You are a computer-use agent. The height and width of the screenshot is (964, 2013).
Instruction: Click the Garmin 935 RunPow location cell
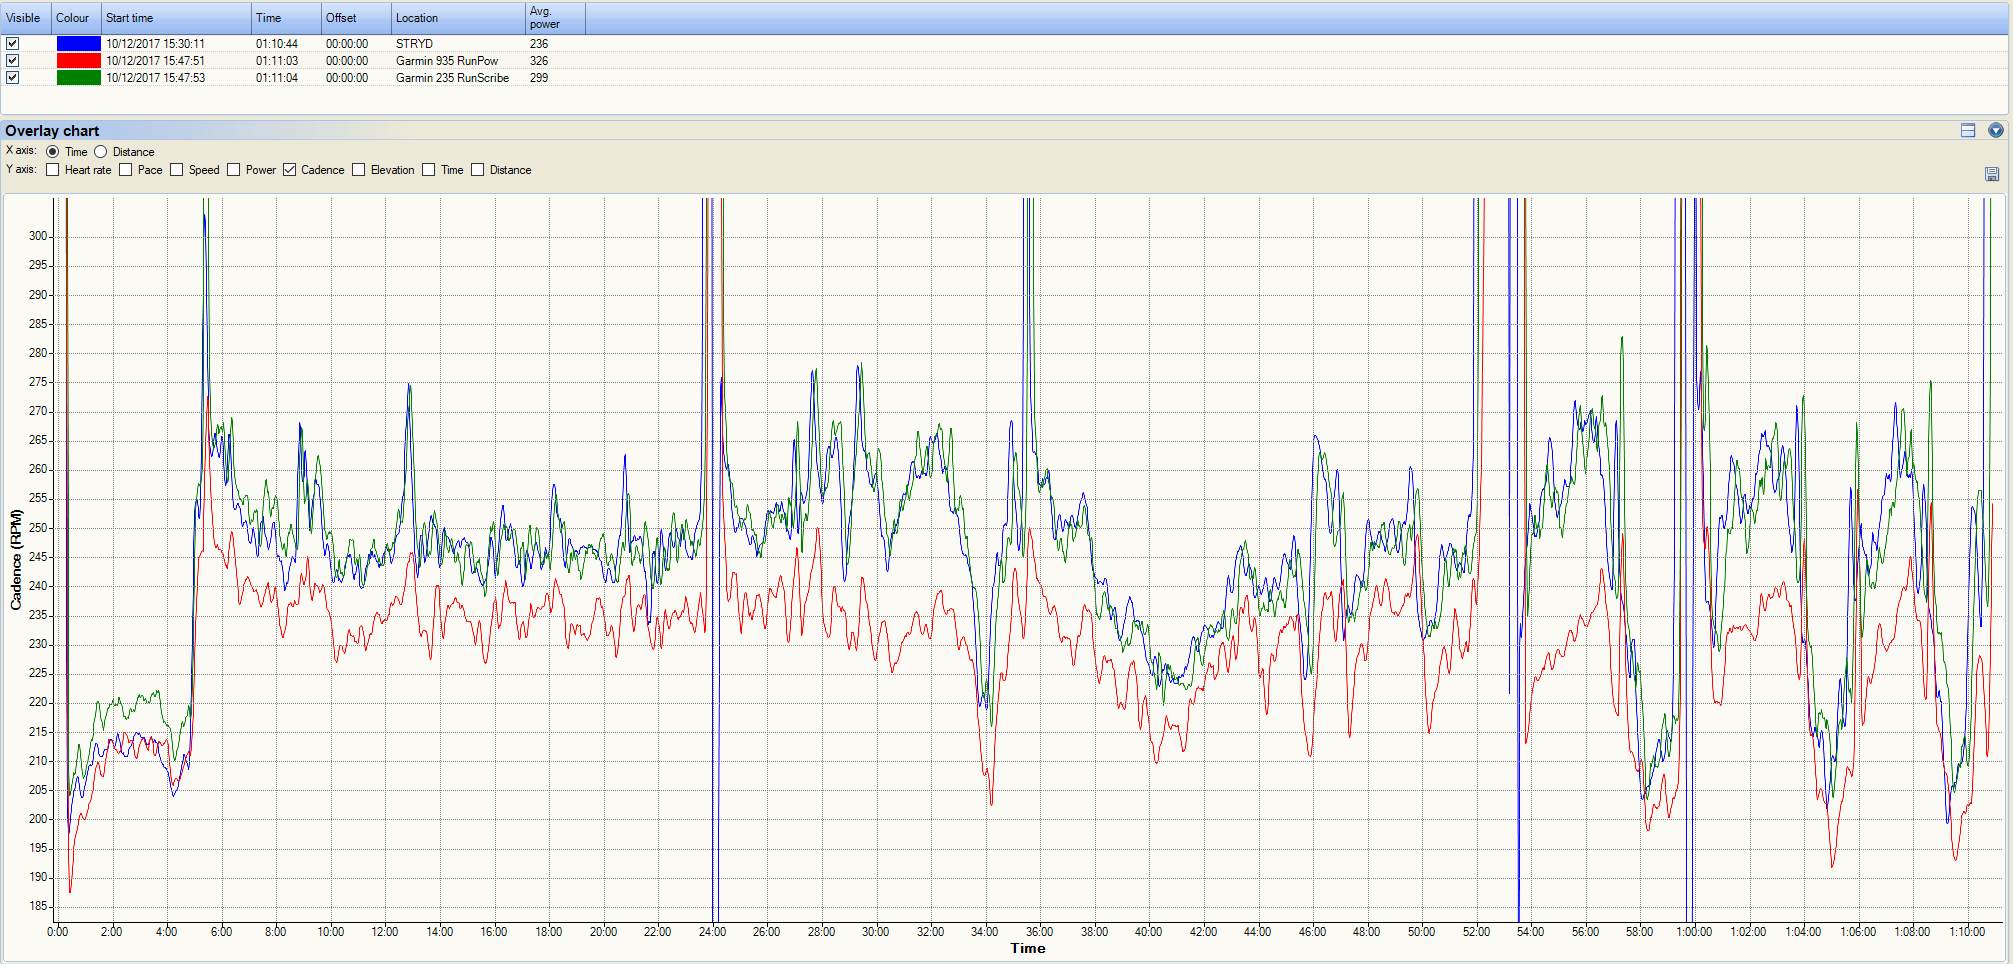pyautogui.click(x=447, y=61)
